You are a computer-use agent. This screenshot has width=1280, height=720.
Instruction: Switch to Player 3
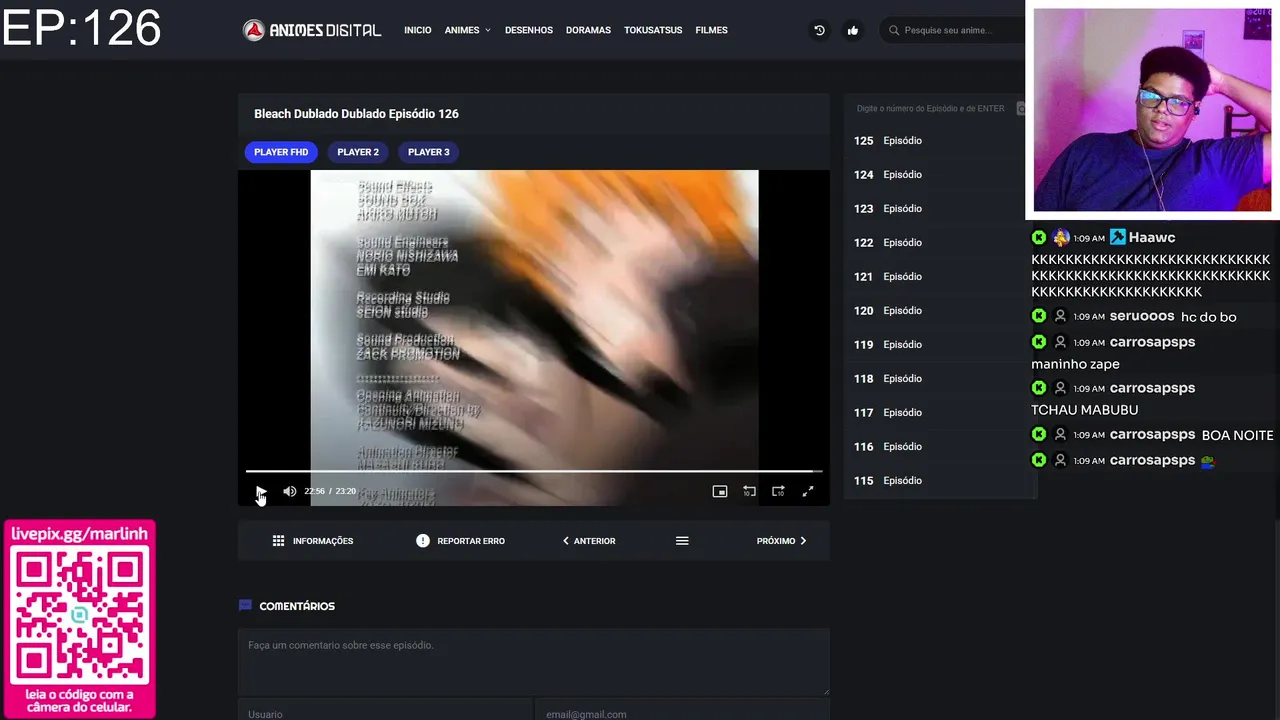428,152
